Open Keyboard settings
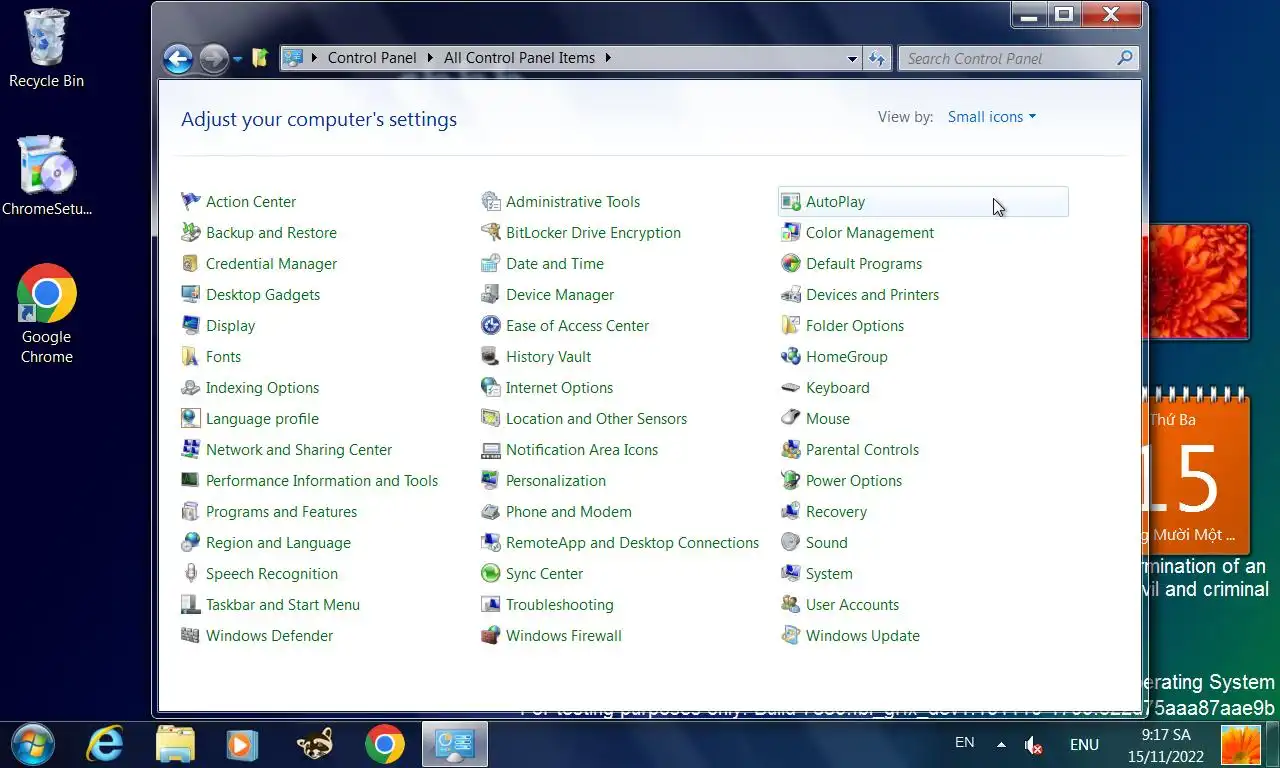 [x=838, y=388]
